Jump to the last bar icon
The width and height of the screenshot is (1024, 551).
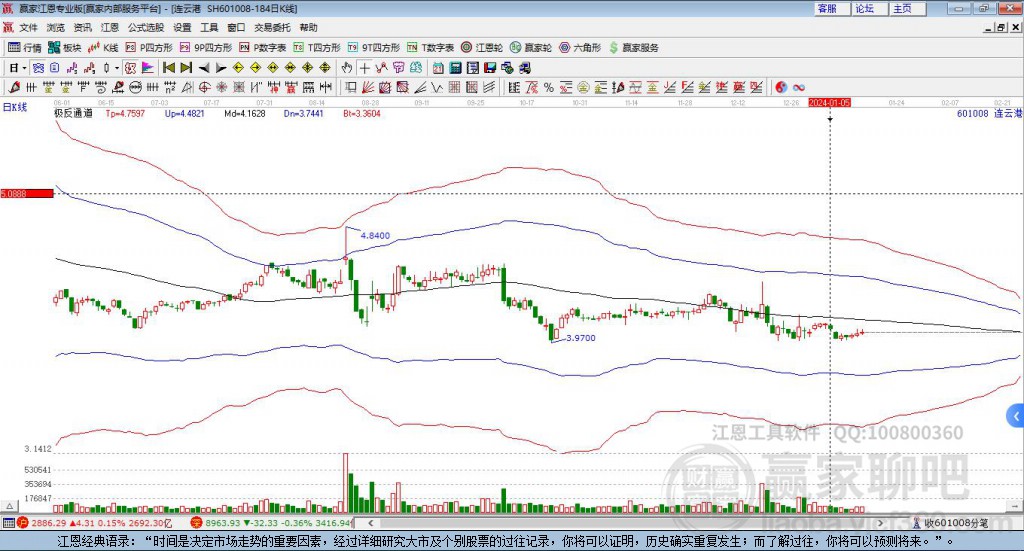(186, 68)
